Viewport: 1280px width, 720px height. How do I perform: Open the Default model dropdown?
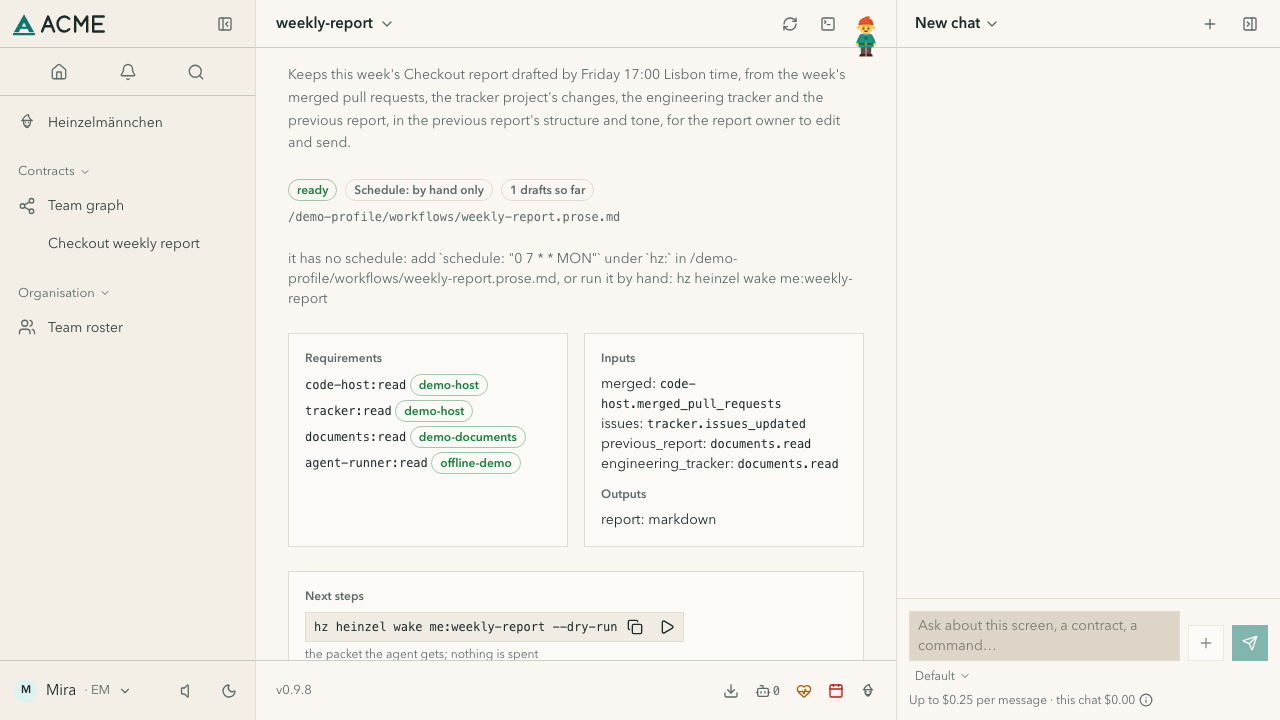click(942, 676)
